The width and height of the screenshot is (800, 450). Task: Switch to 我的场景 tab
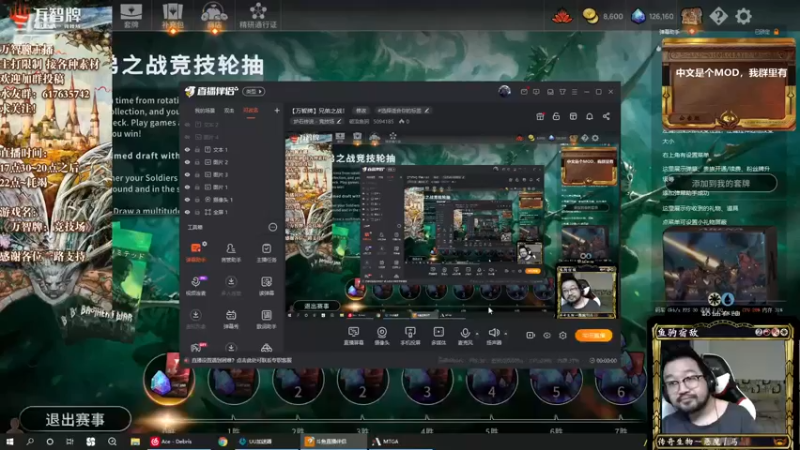click(205, 110)
